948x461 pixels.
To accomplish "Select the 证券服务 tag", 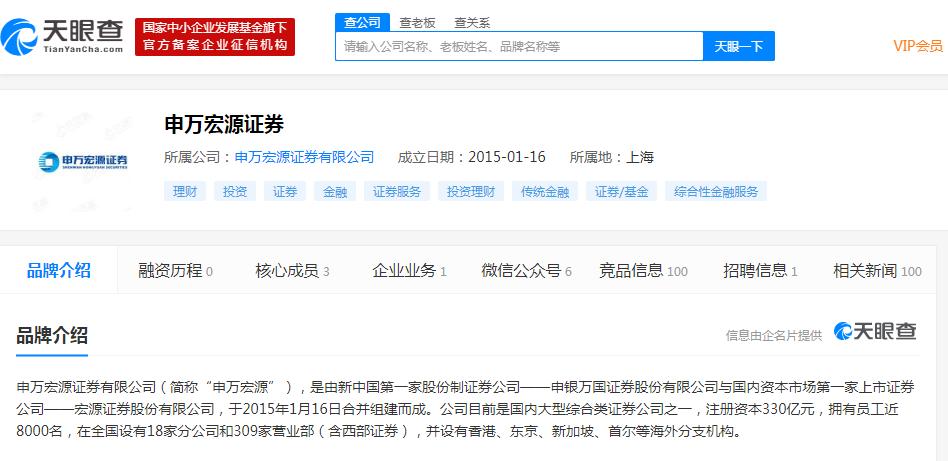I will click(397, 192).
